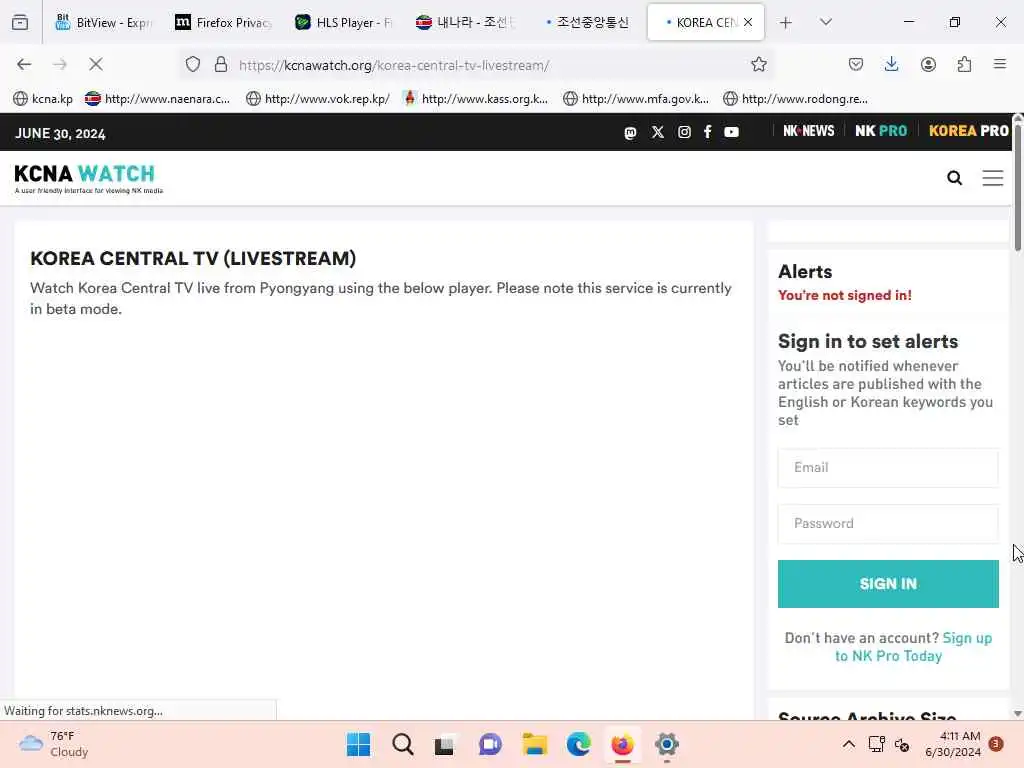List all tabs dropdown arrow

click(x=826, y=22)
